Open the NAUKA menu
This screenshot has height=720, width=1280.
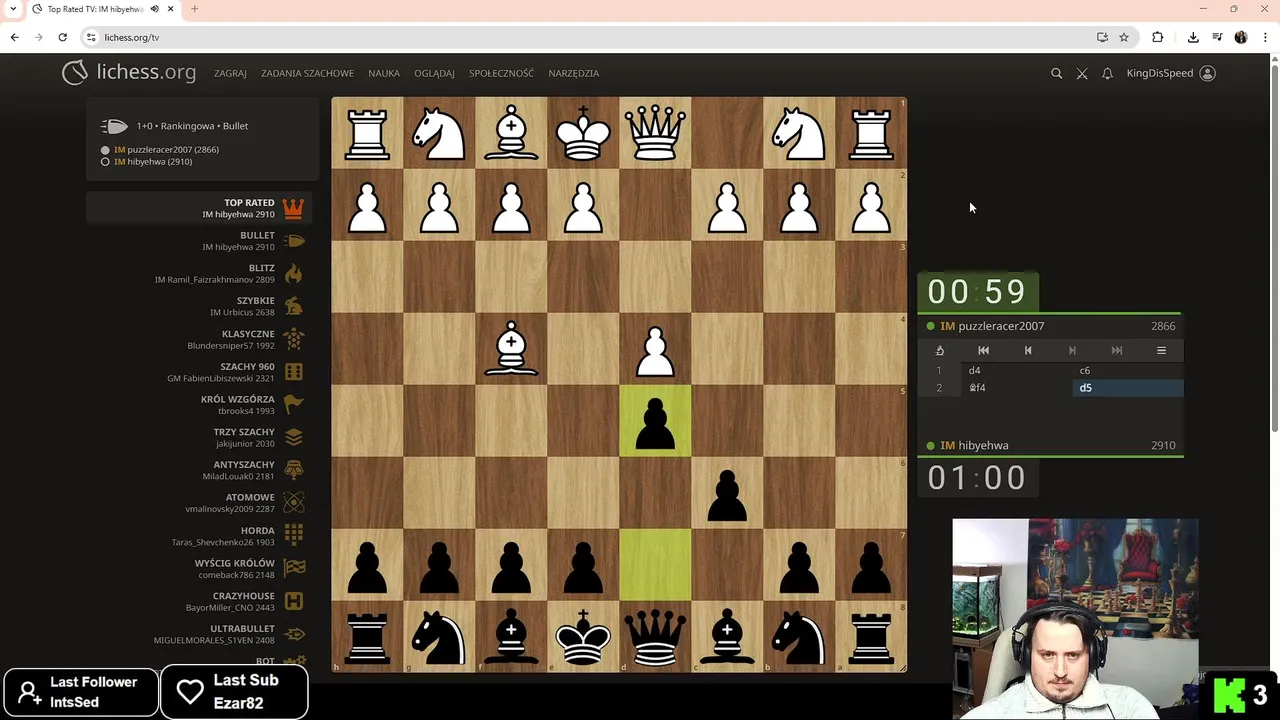(384, 73)
